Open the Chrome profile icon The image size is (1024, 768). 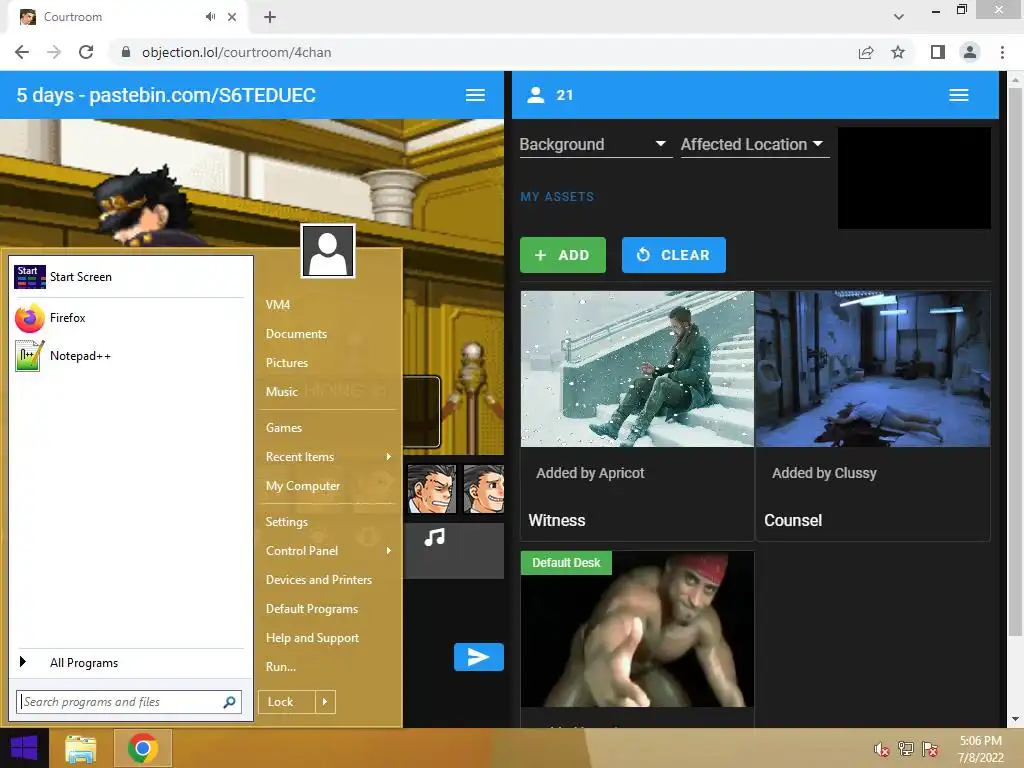(x=970, y=52)
